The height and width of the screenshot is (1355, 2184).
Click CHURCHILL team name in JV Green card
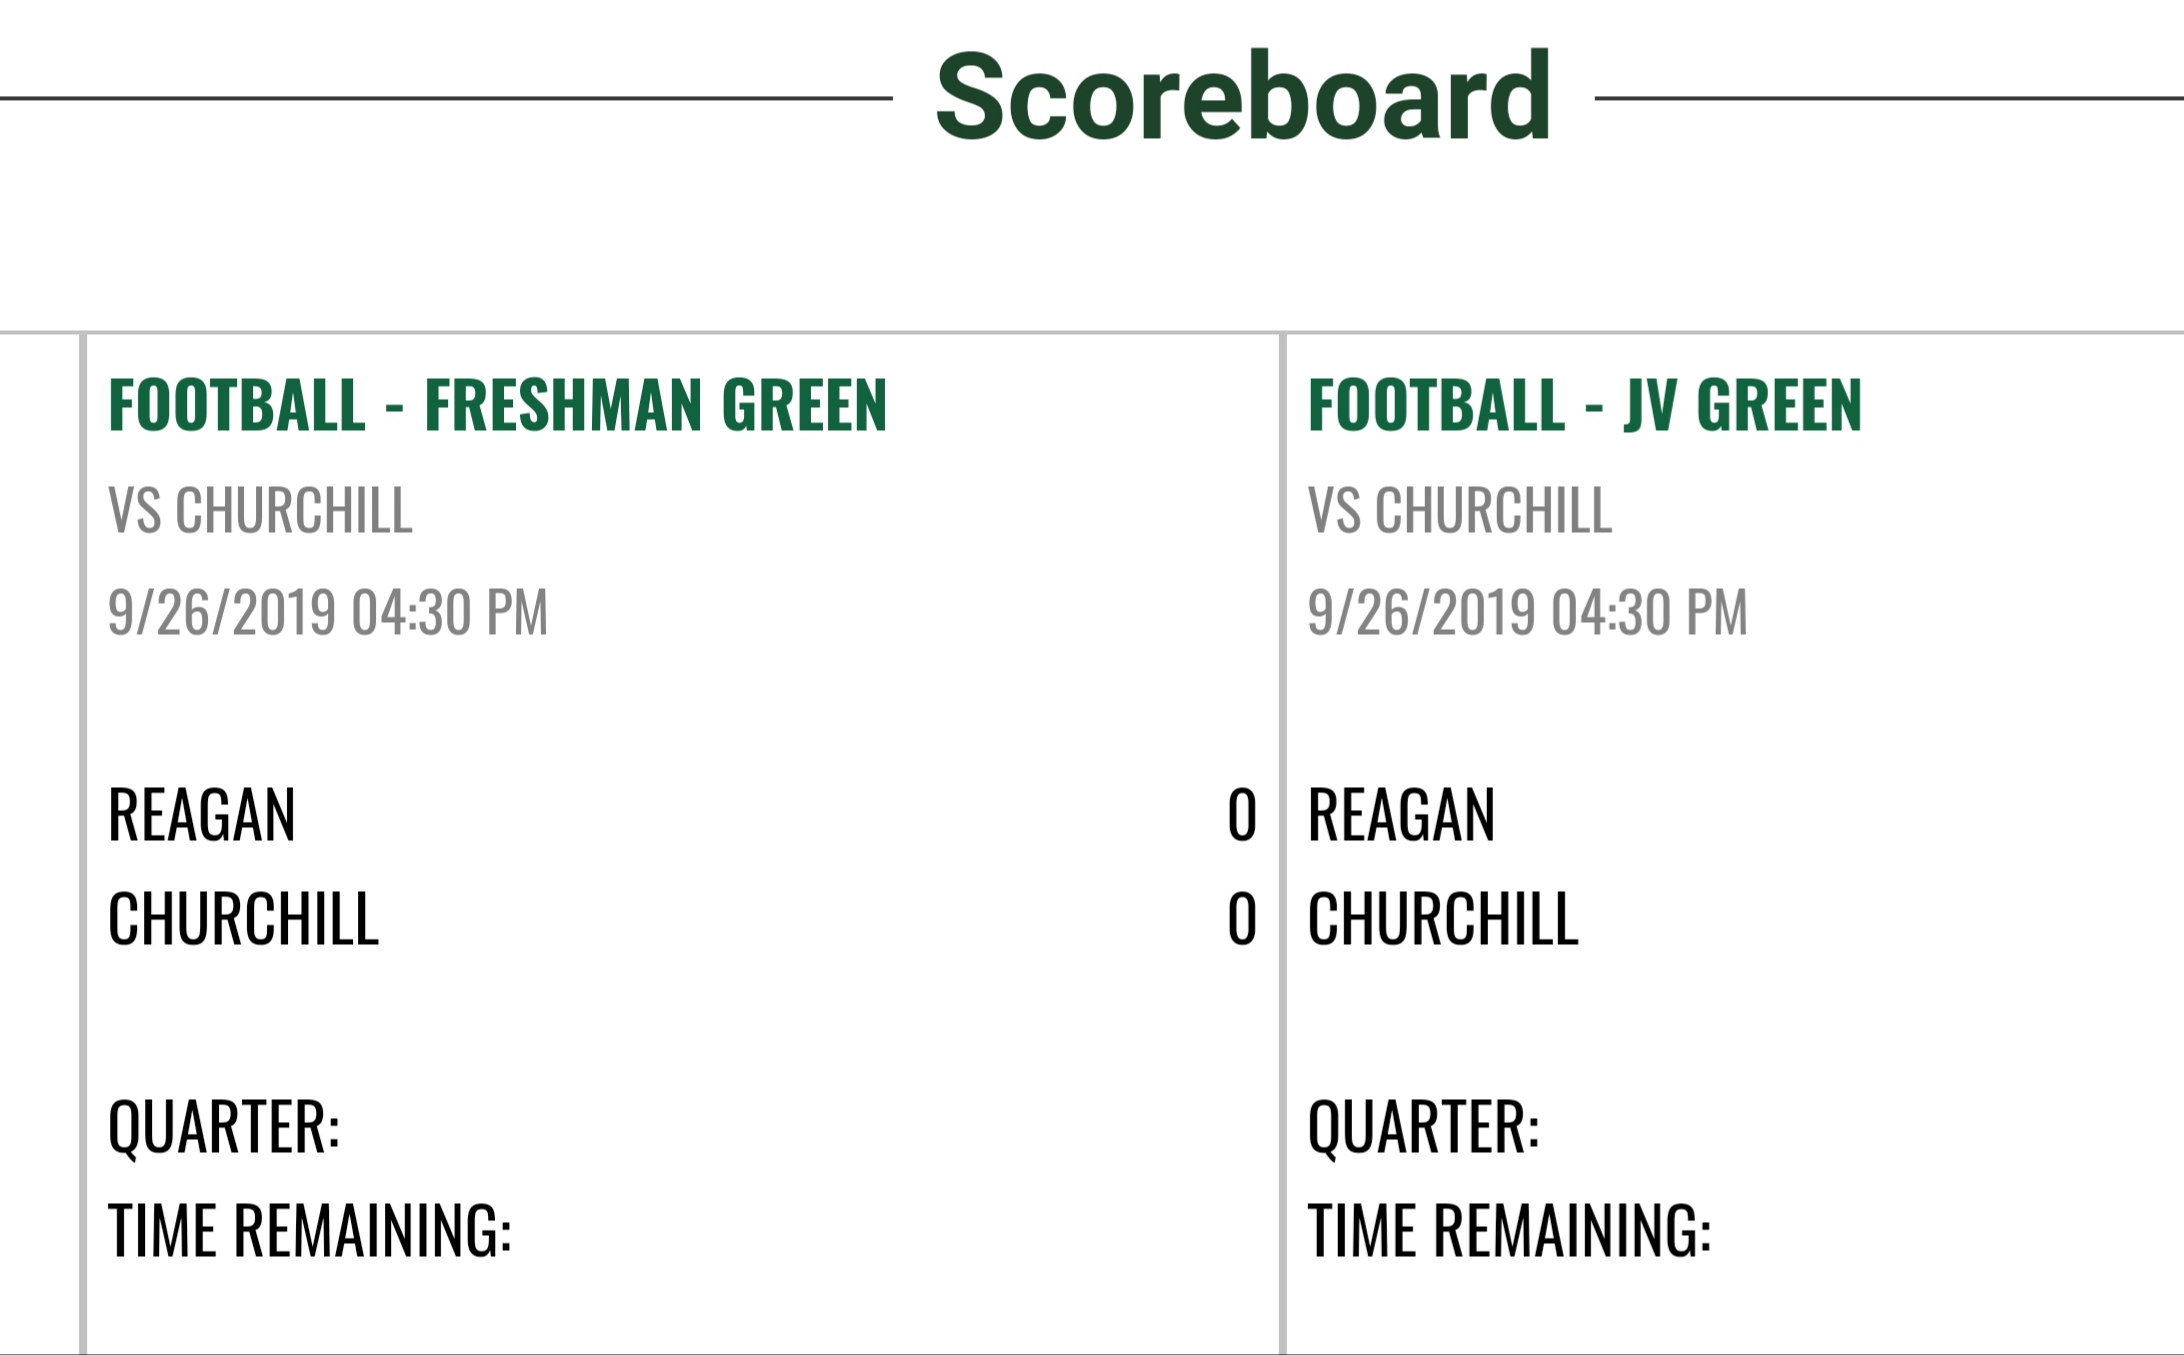[x=1443, y=919]
